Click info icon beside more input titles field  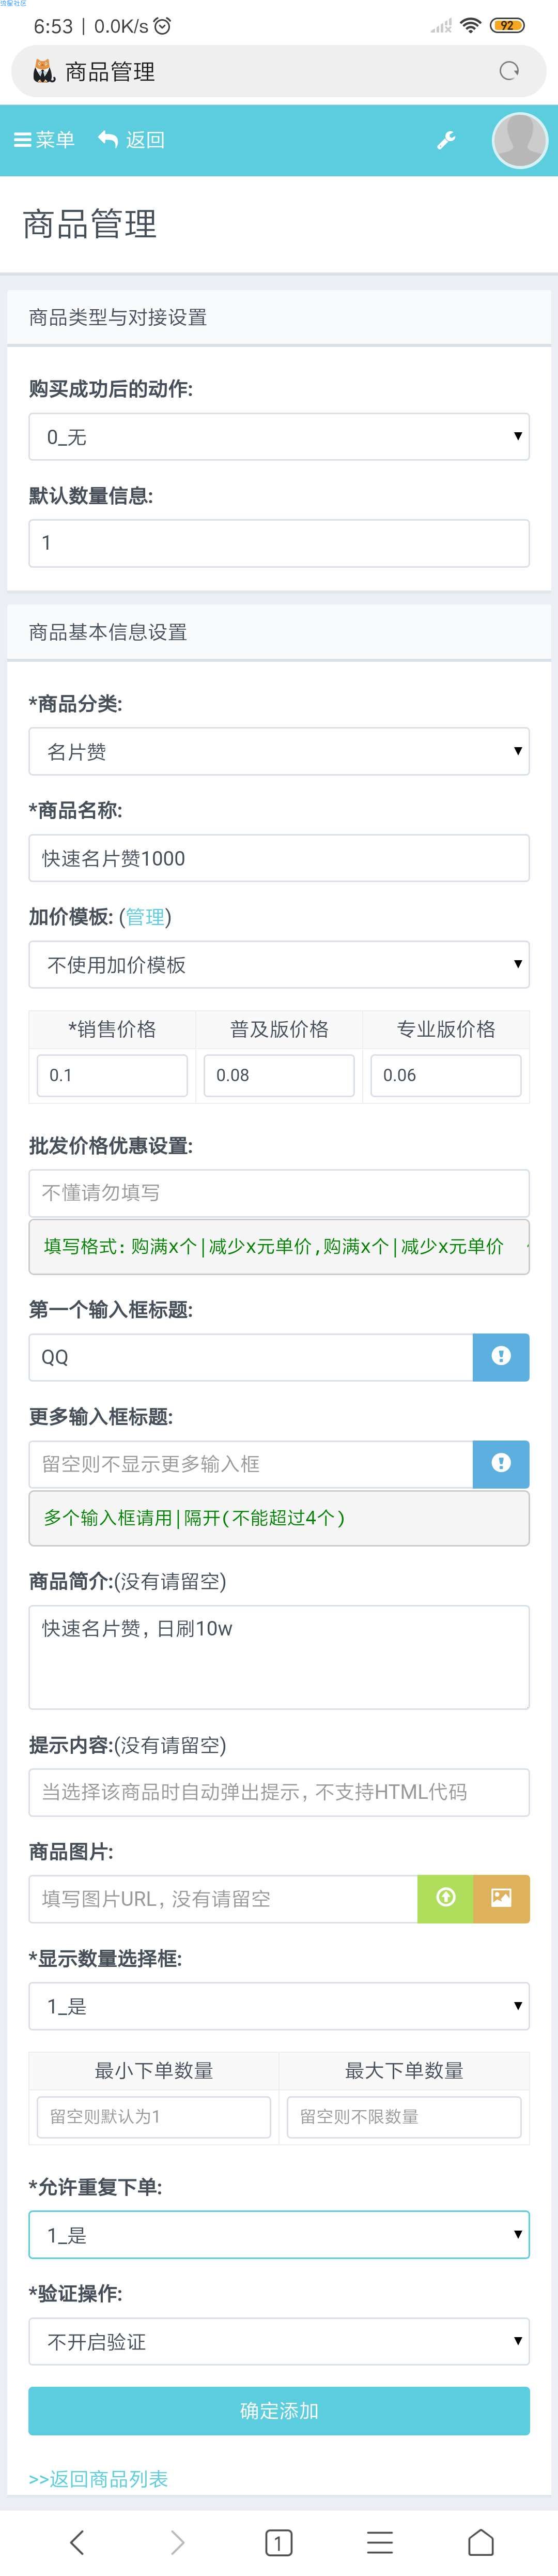[501, 1464]
